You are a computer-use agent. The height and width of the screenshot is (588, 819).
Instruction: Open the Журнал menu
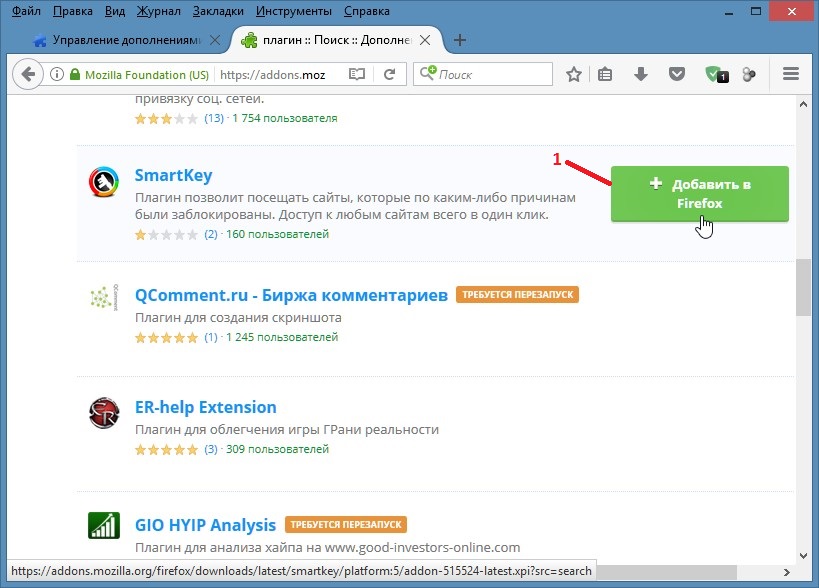(x=159, y=11)
